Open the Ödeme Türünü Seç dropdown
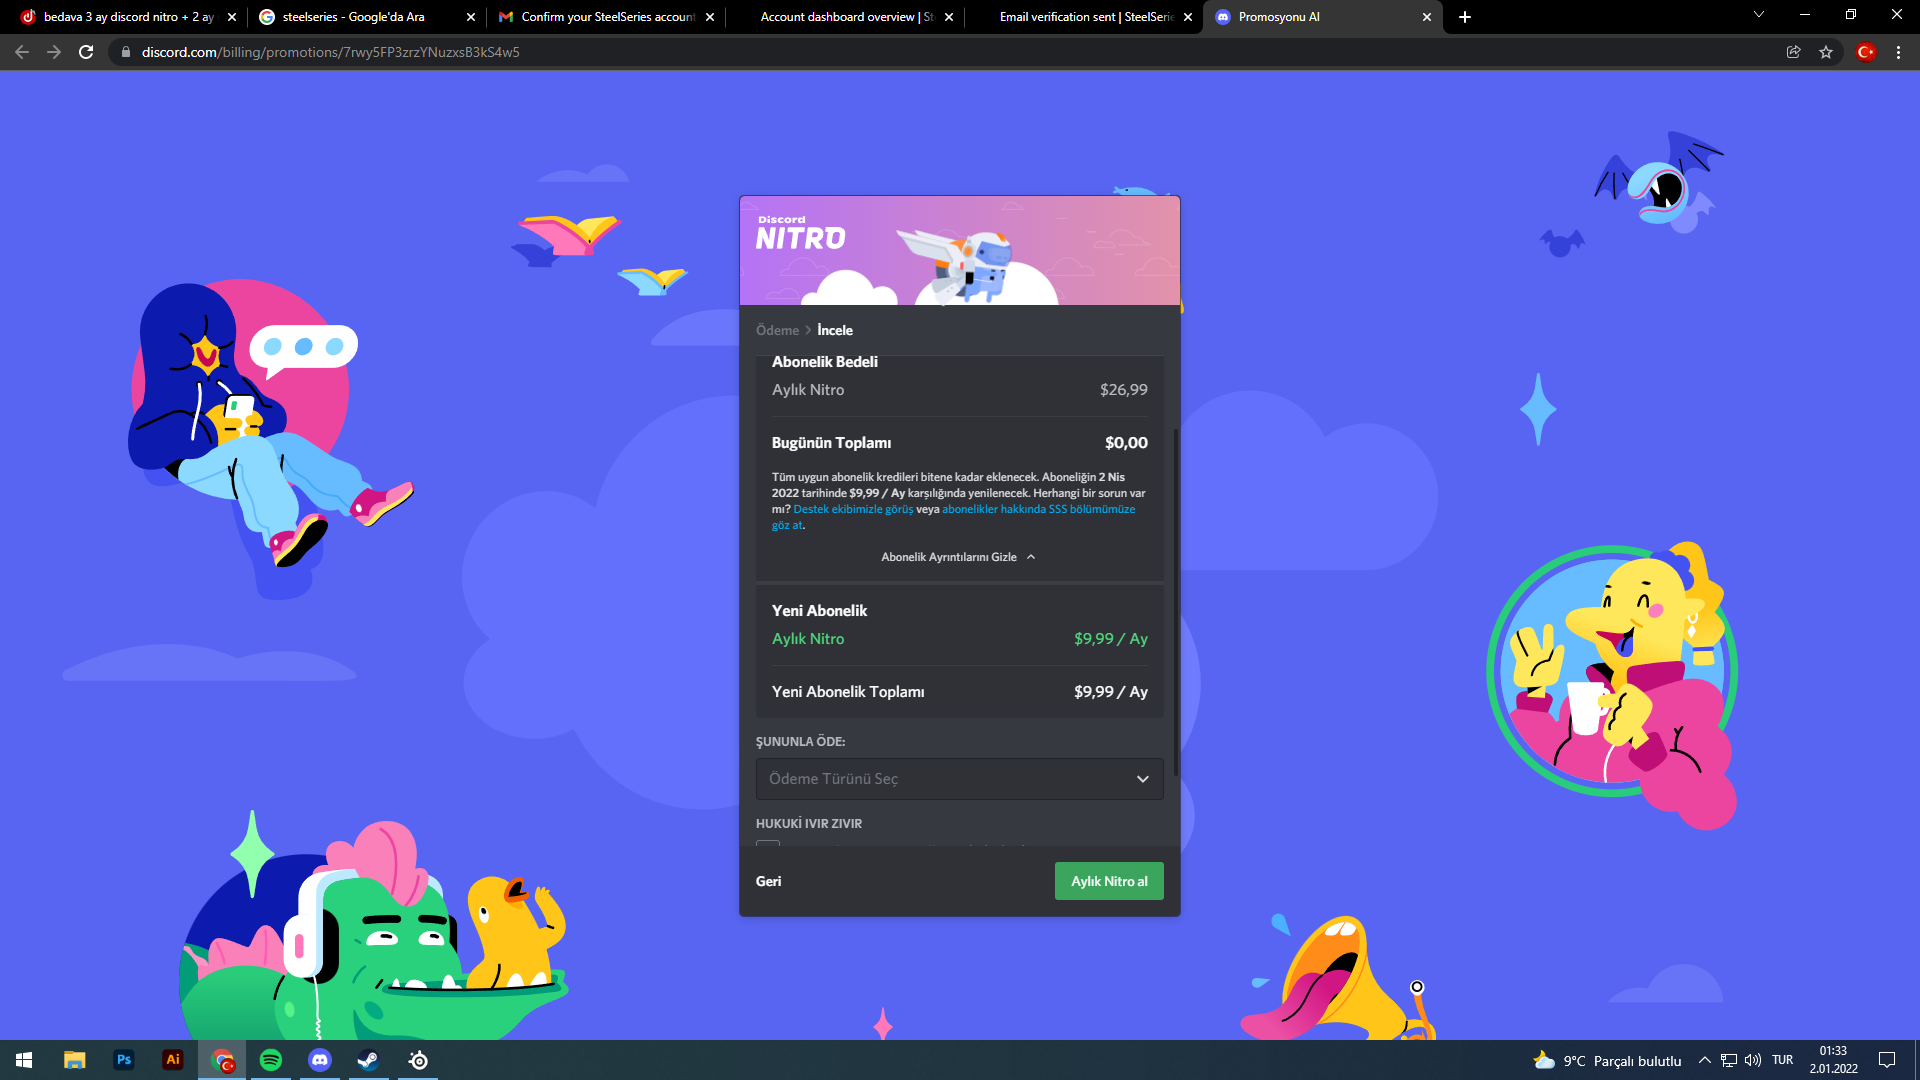The width and height of the screenshot is (1920, 1080). 959,779
